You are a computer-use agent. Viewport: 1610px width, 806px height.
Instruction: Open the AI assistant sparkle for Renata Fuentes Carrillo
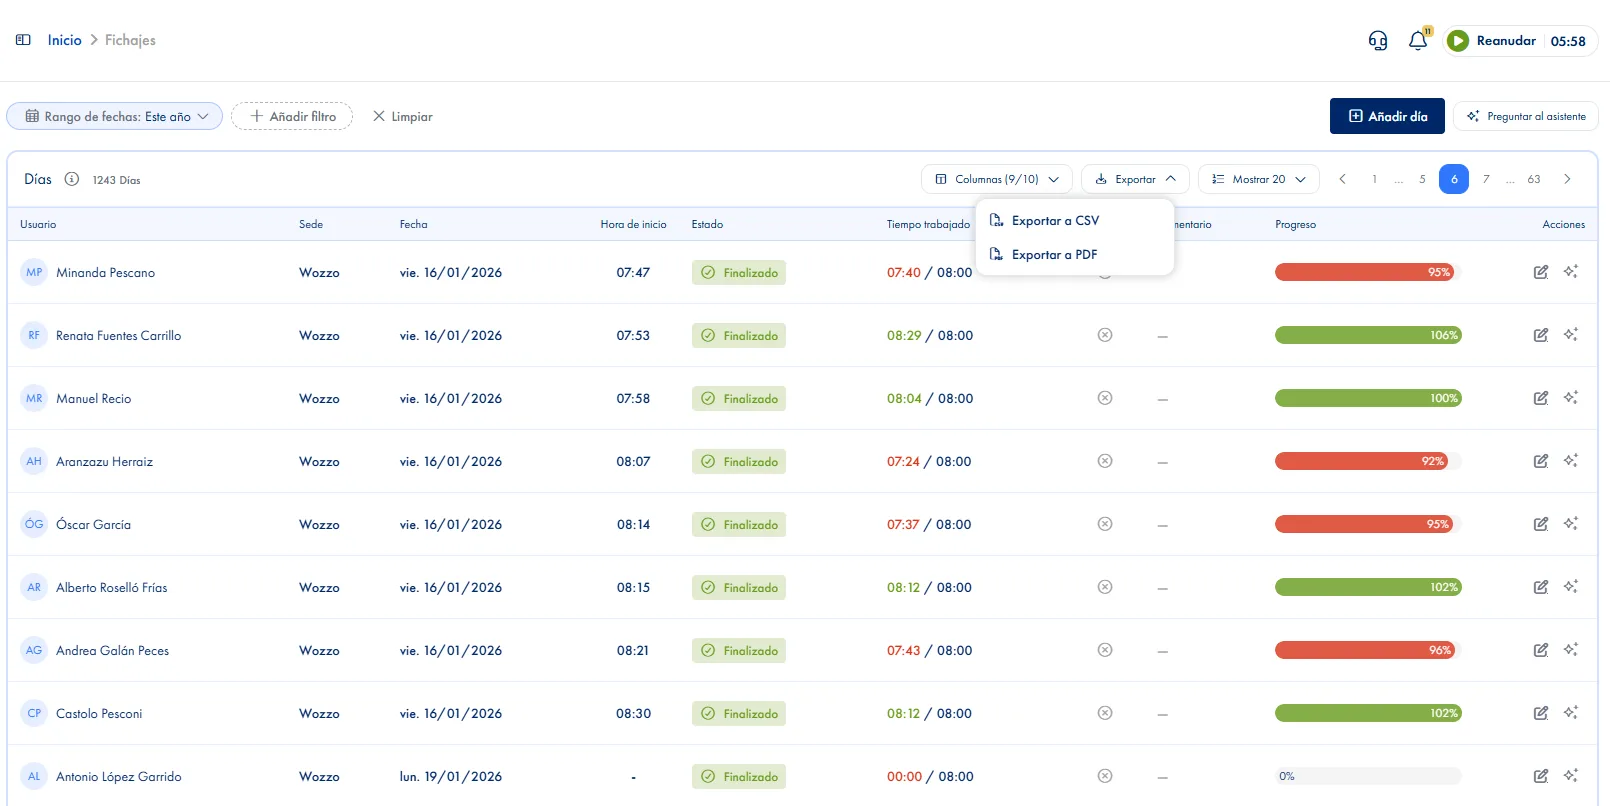1571,335
